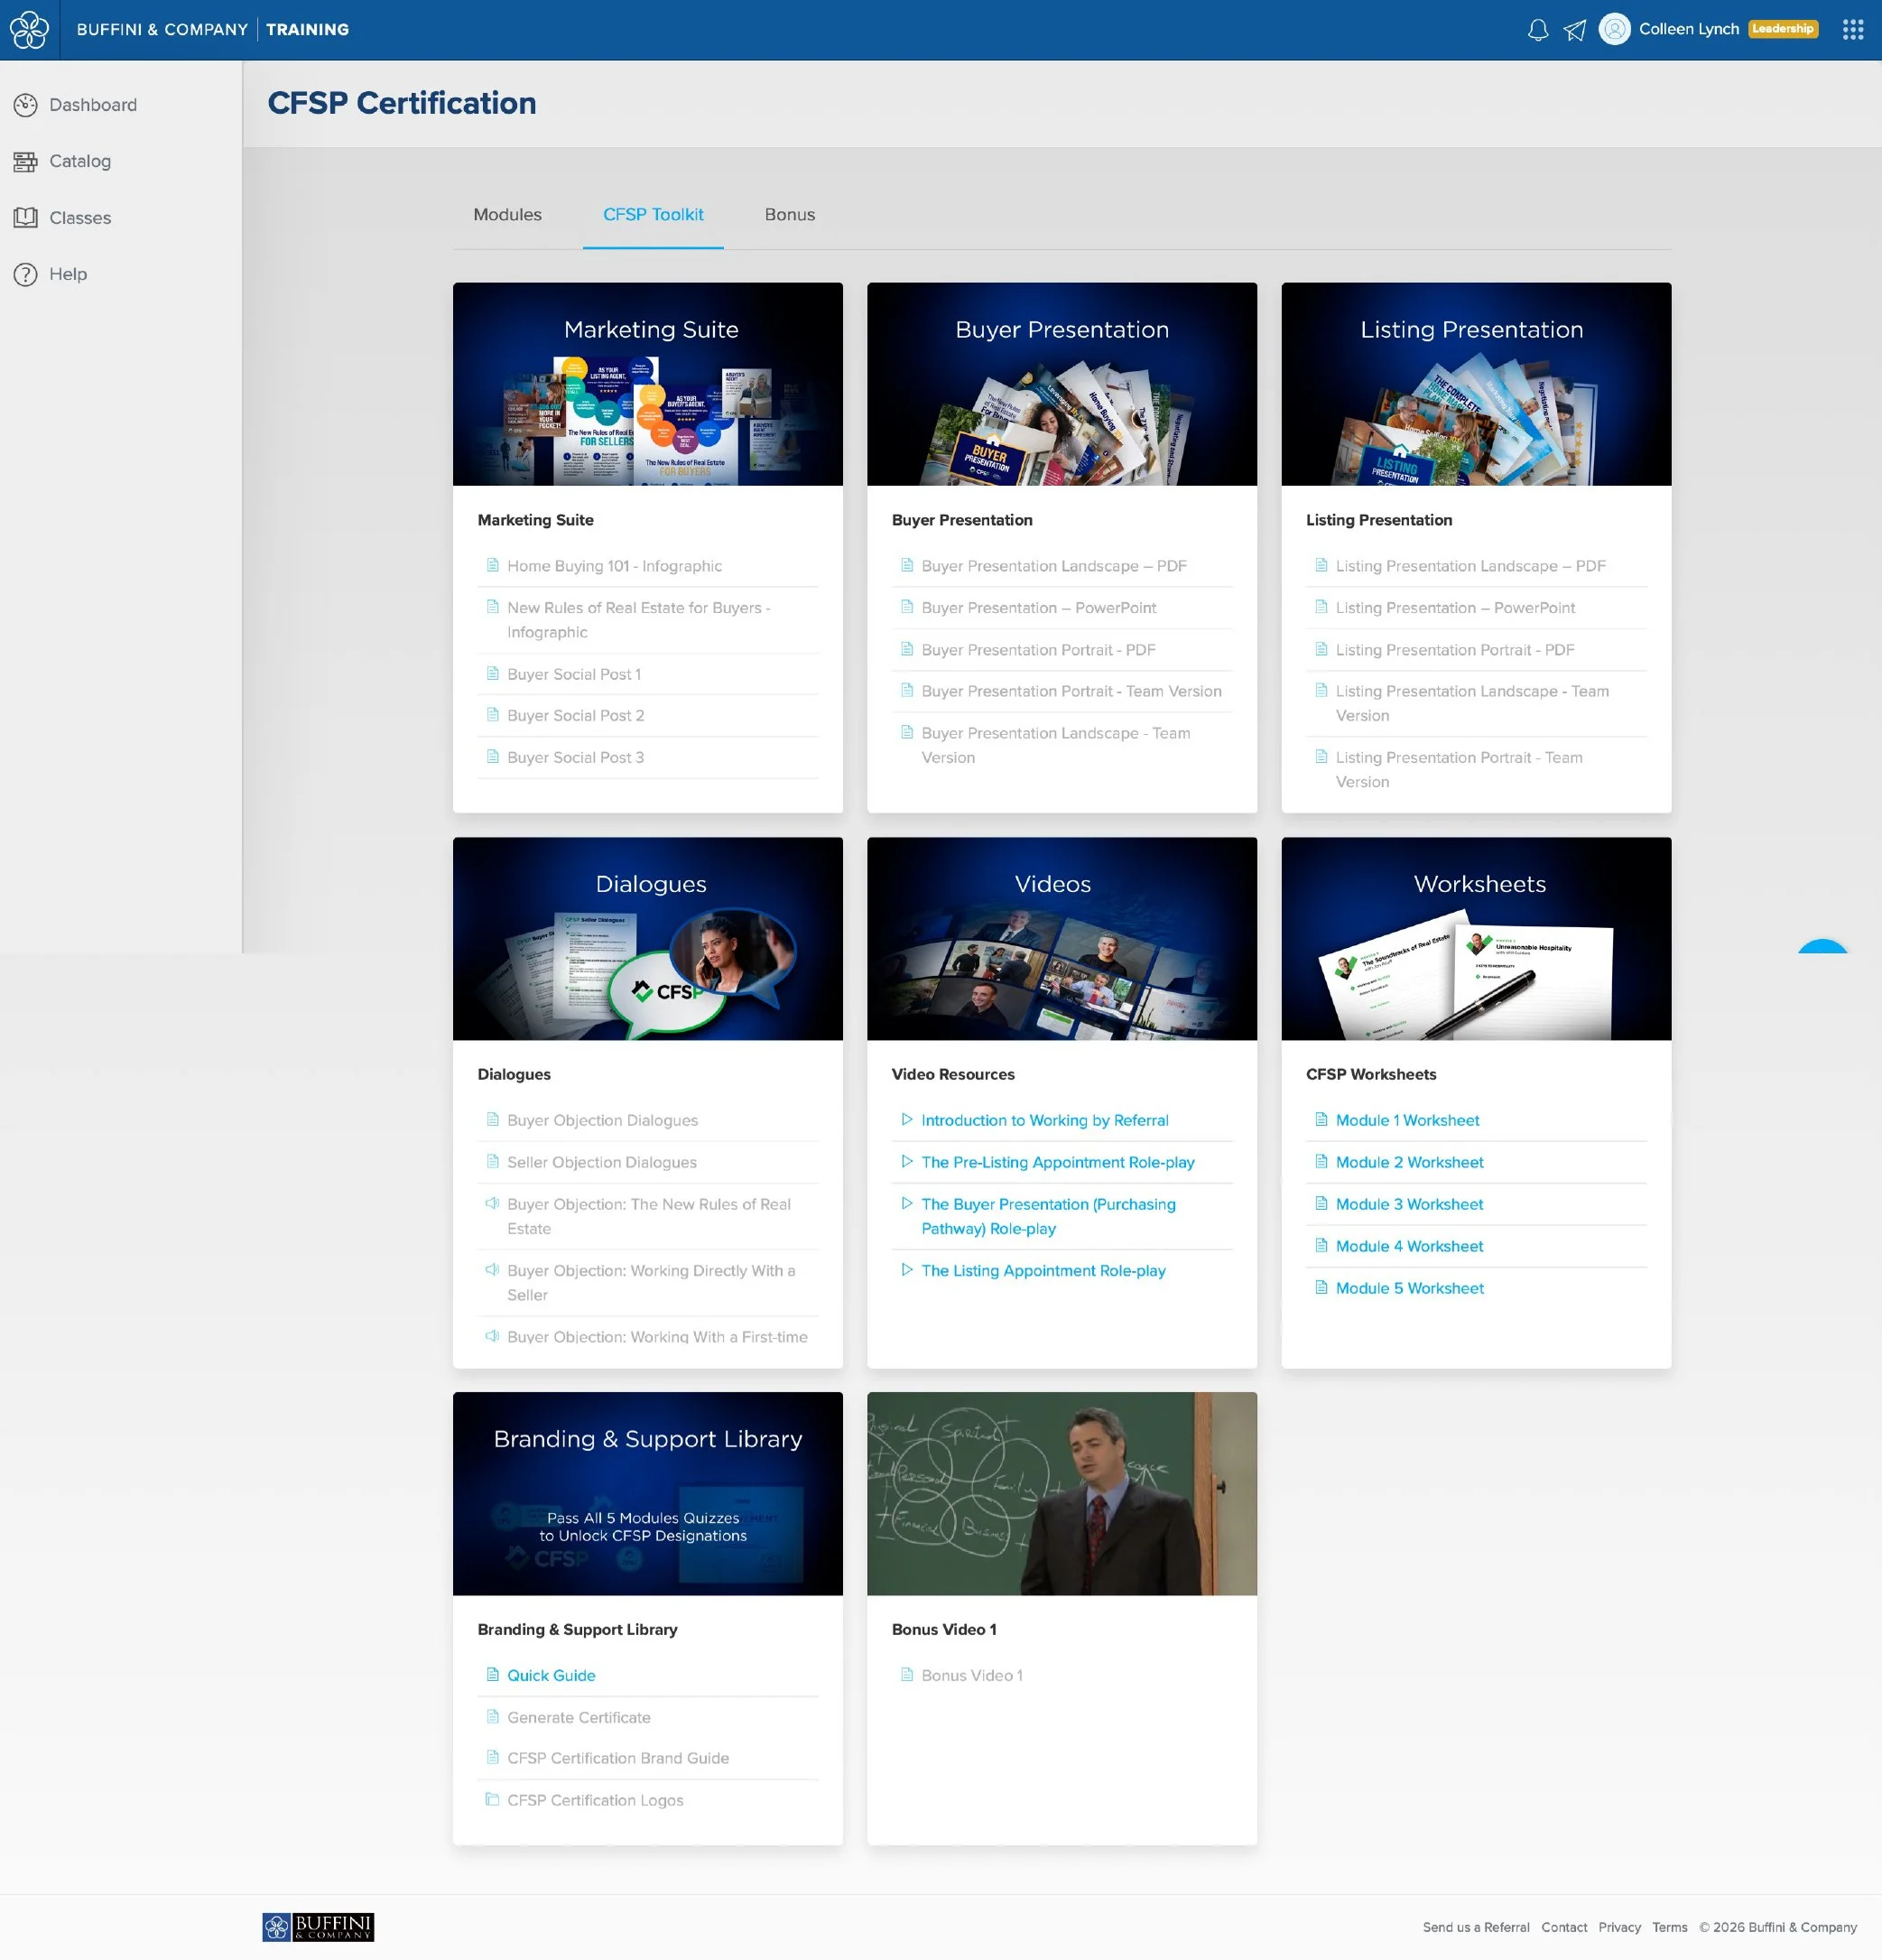Click the Dashboard gauge icon

[25, 105]
